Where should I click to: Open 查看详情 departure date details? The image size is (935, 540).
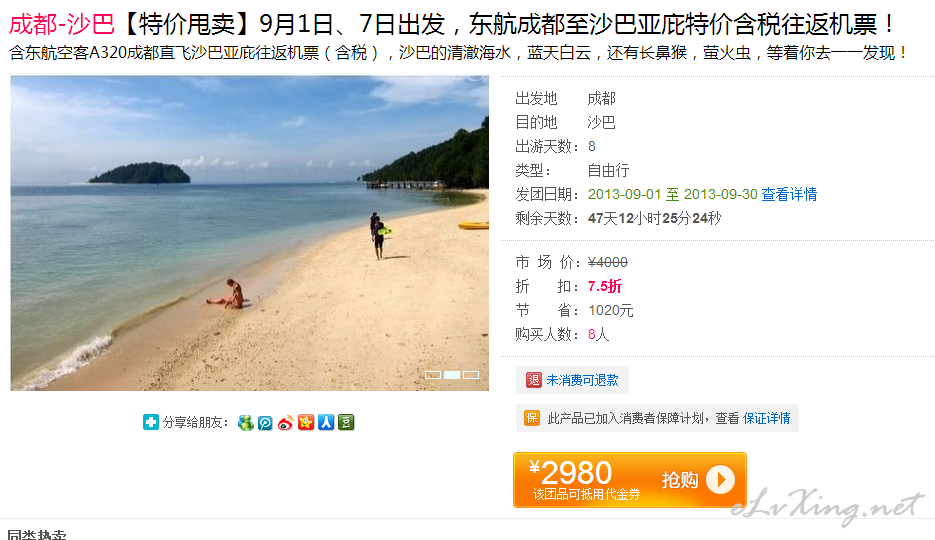[790, 194]
